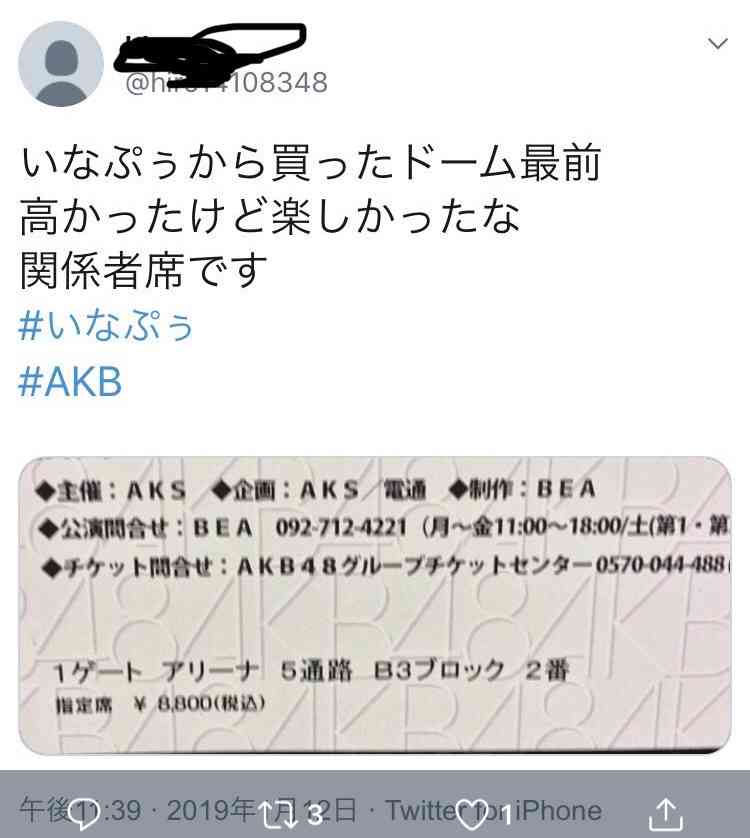Tap the scribbled-out display name
The image size is (750, 838).
tap(210, 48)
